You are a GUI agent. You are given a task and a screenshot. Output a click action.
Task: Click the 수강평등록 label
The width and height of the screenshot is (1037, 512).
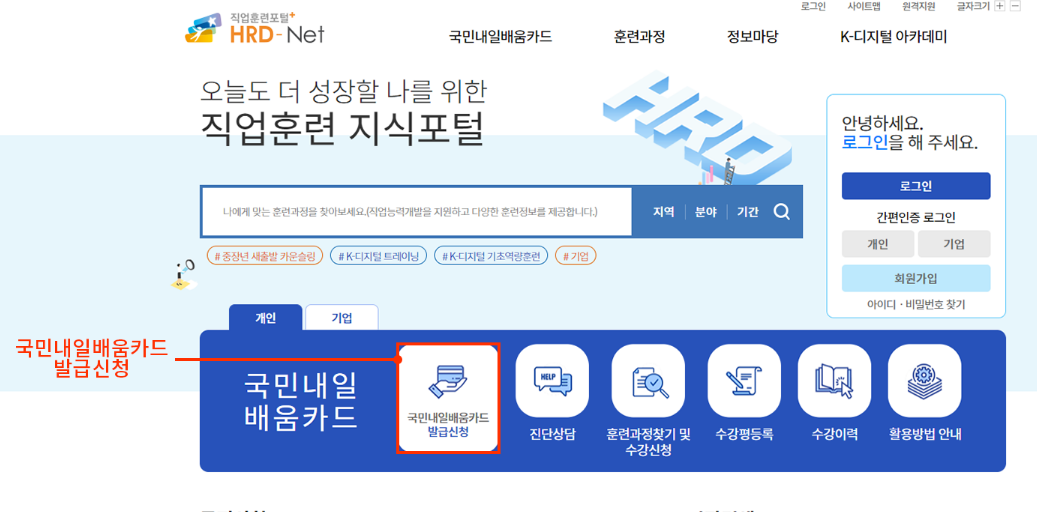[744, 435]
